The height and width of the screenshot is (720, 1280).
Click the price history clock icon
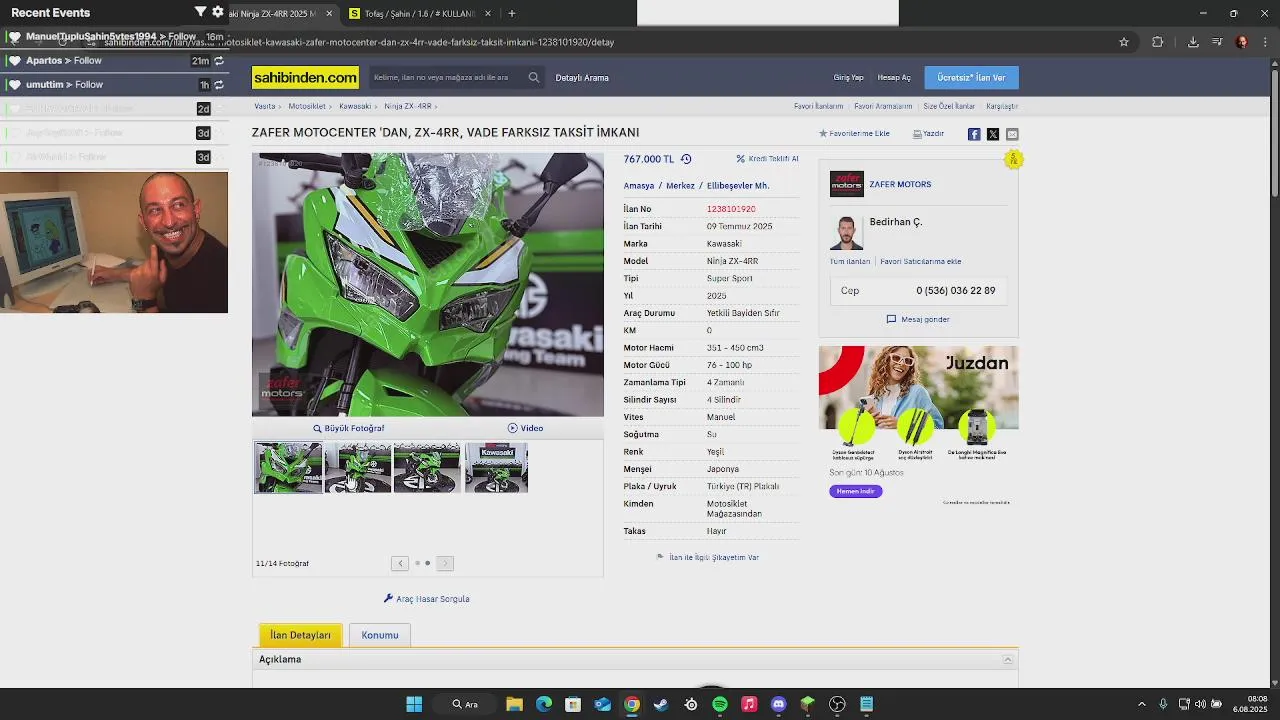click(x=686, y=159)
